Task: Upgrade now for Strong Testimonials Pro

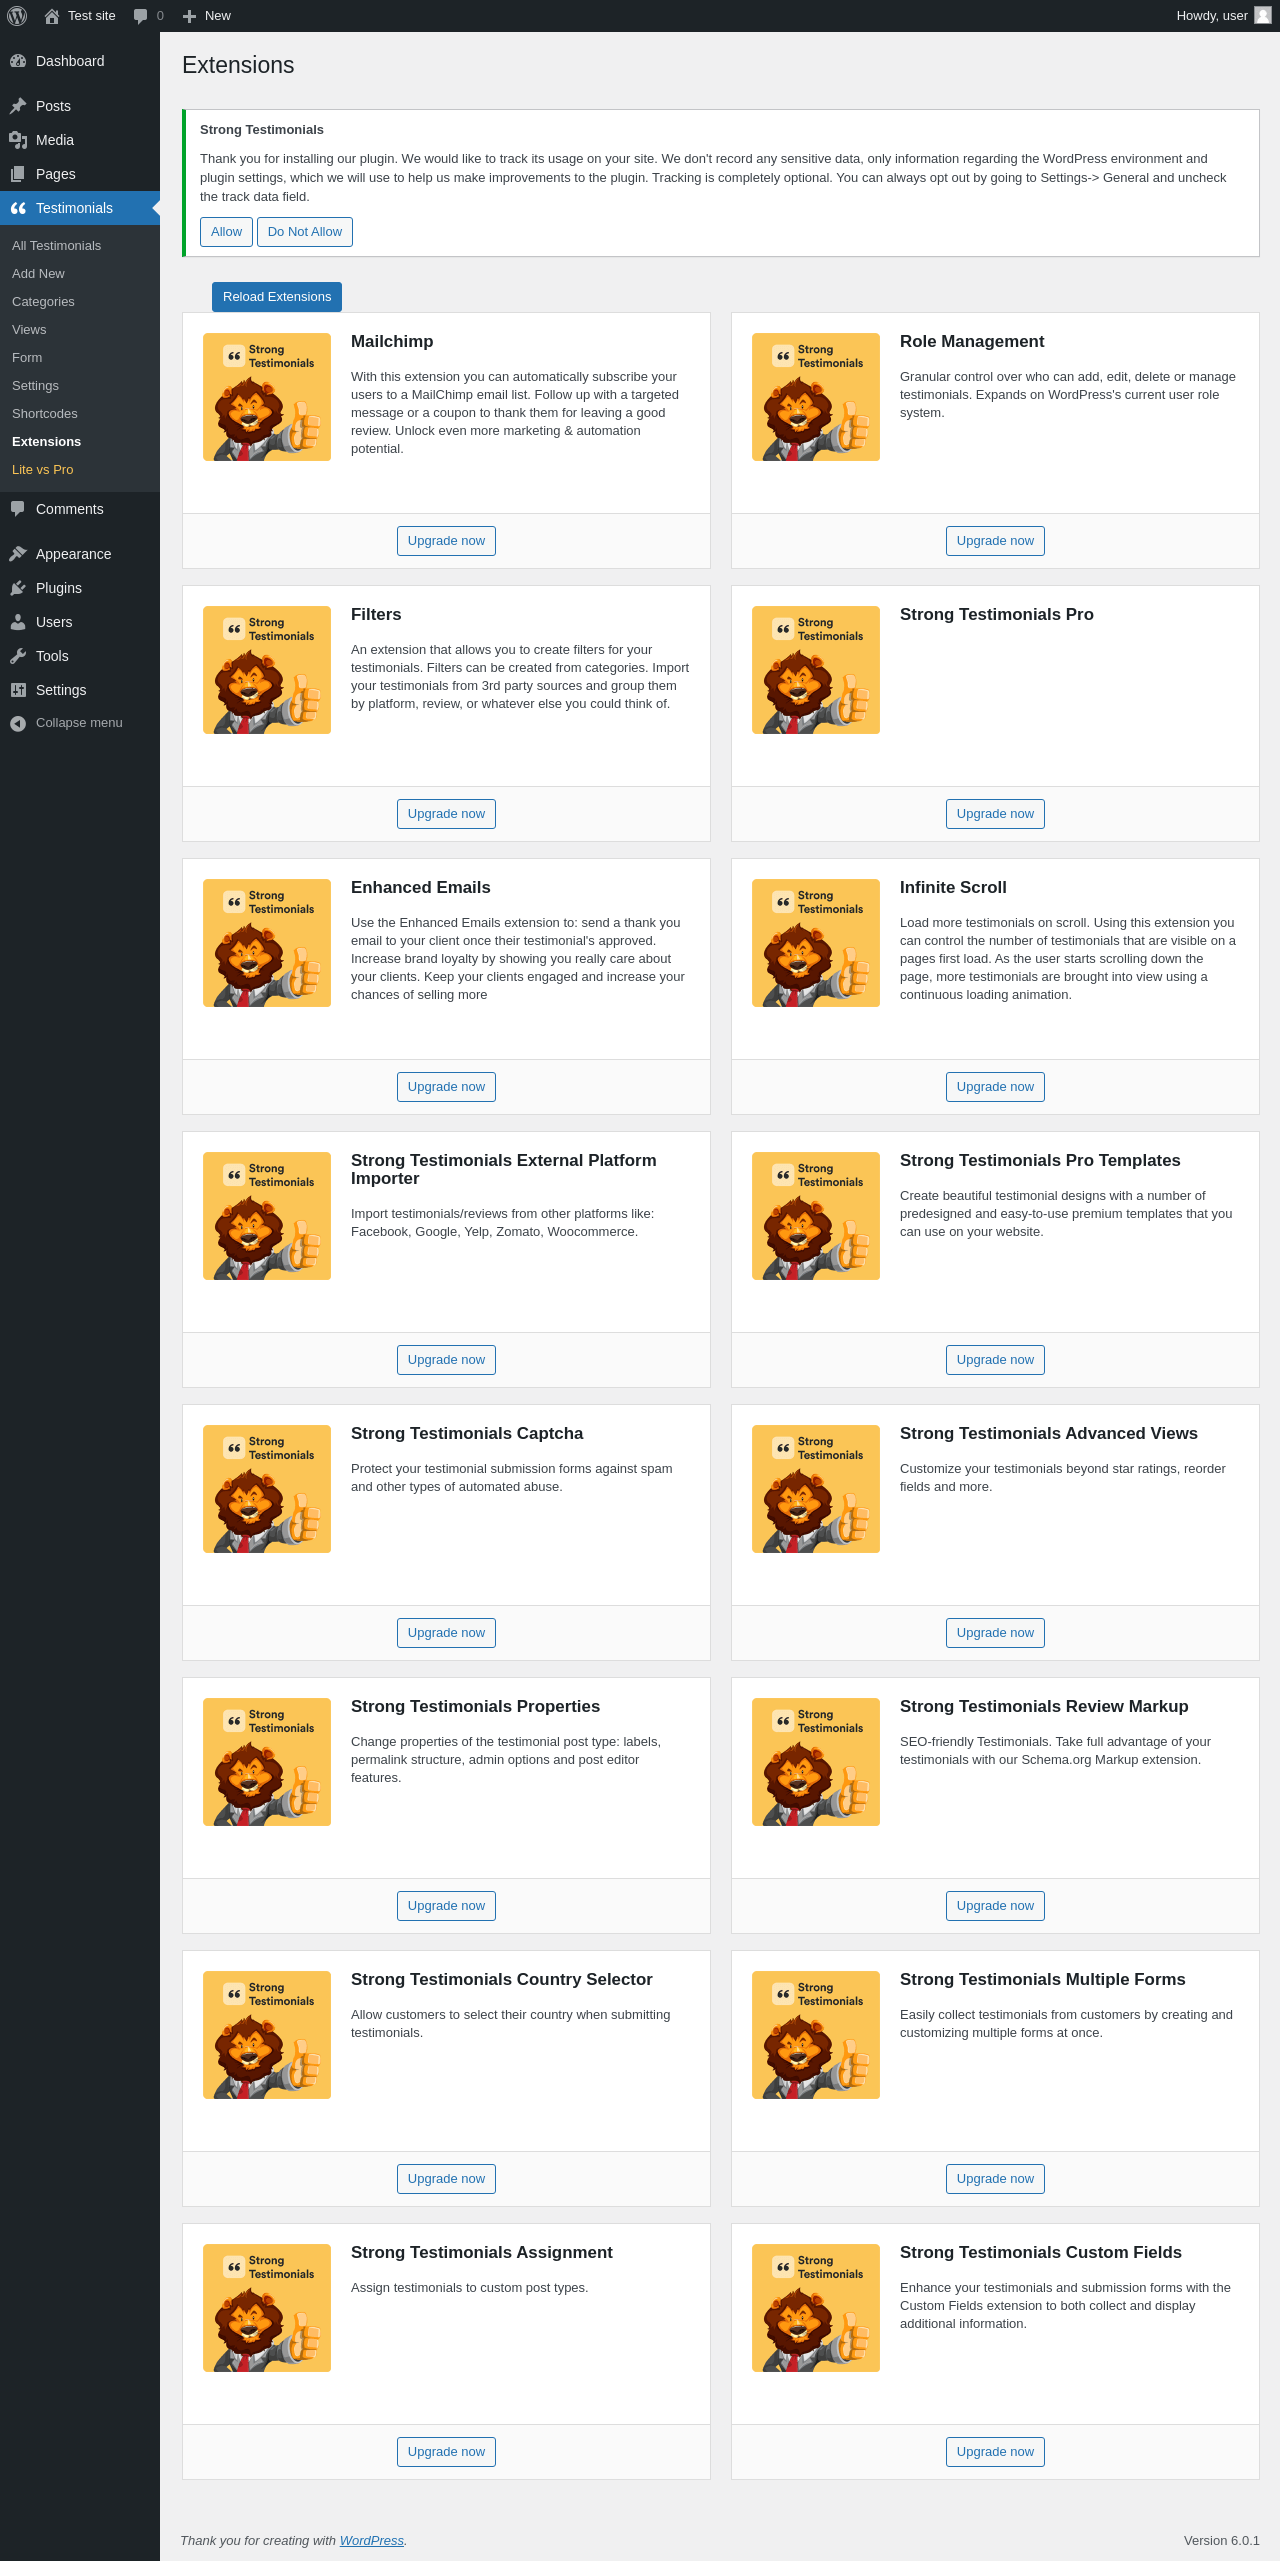Action: (x=995, y=814)
